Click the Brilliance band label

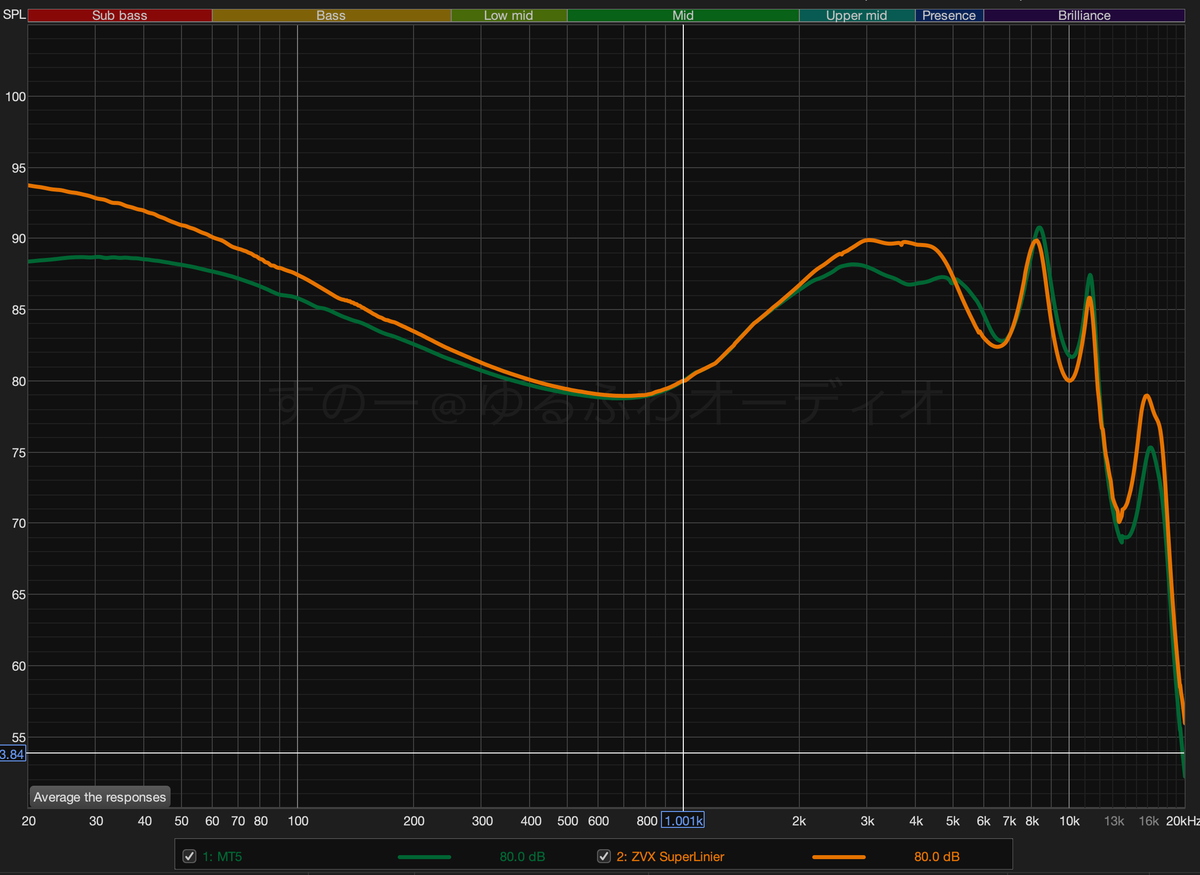click(1084, 15)
